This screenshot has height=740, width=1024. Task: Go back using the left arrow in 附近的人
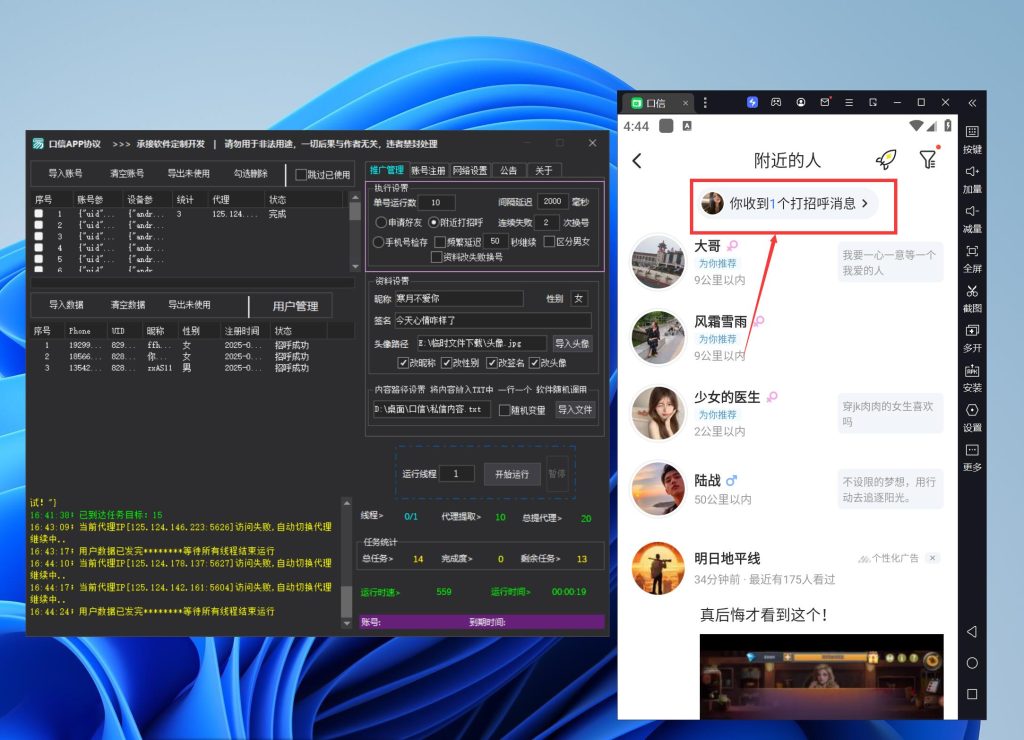(x=637, y=161)
